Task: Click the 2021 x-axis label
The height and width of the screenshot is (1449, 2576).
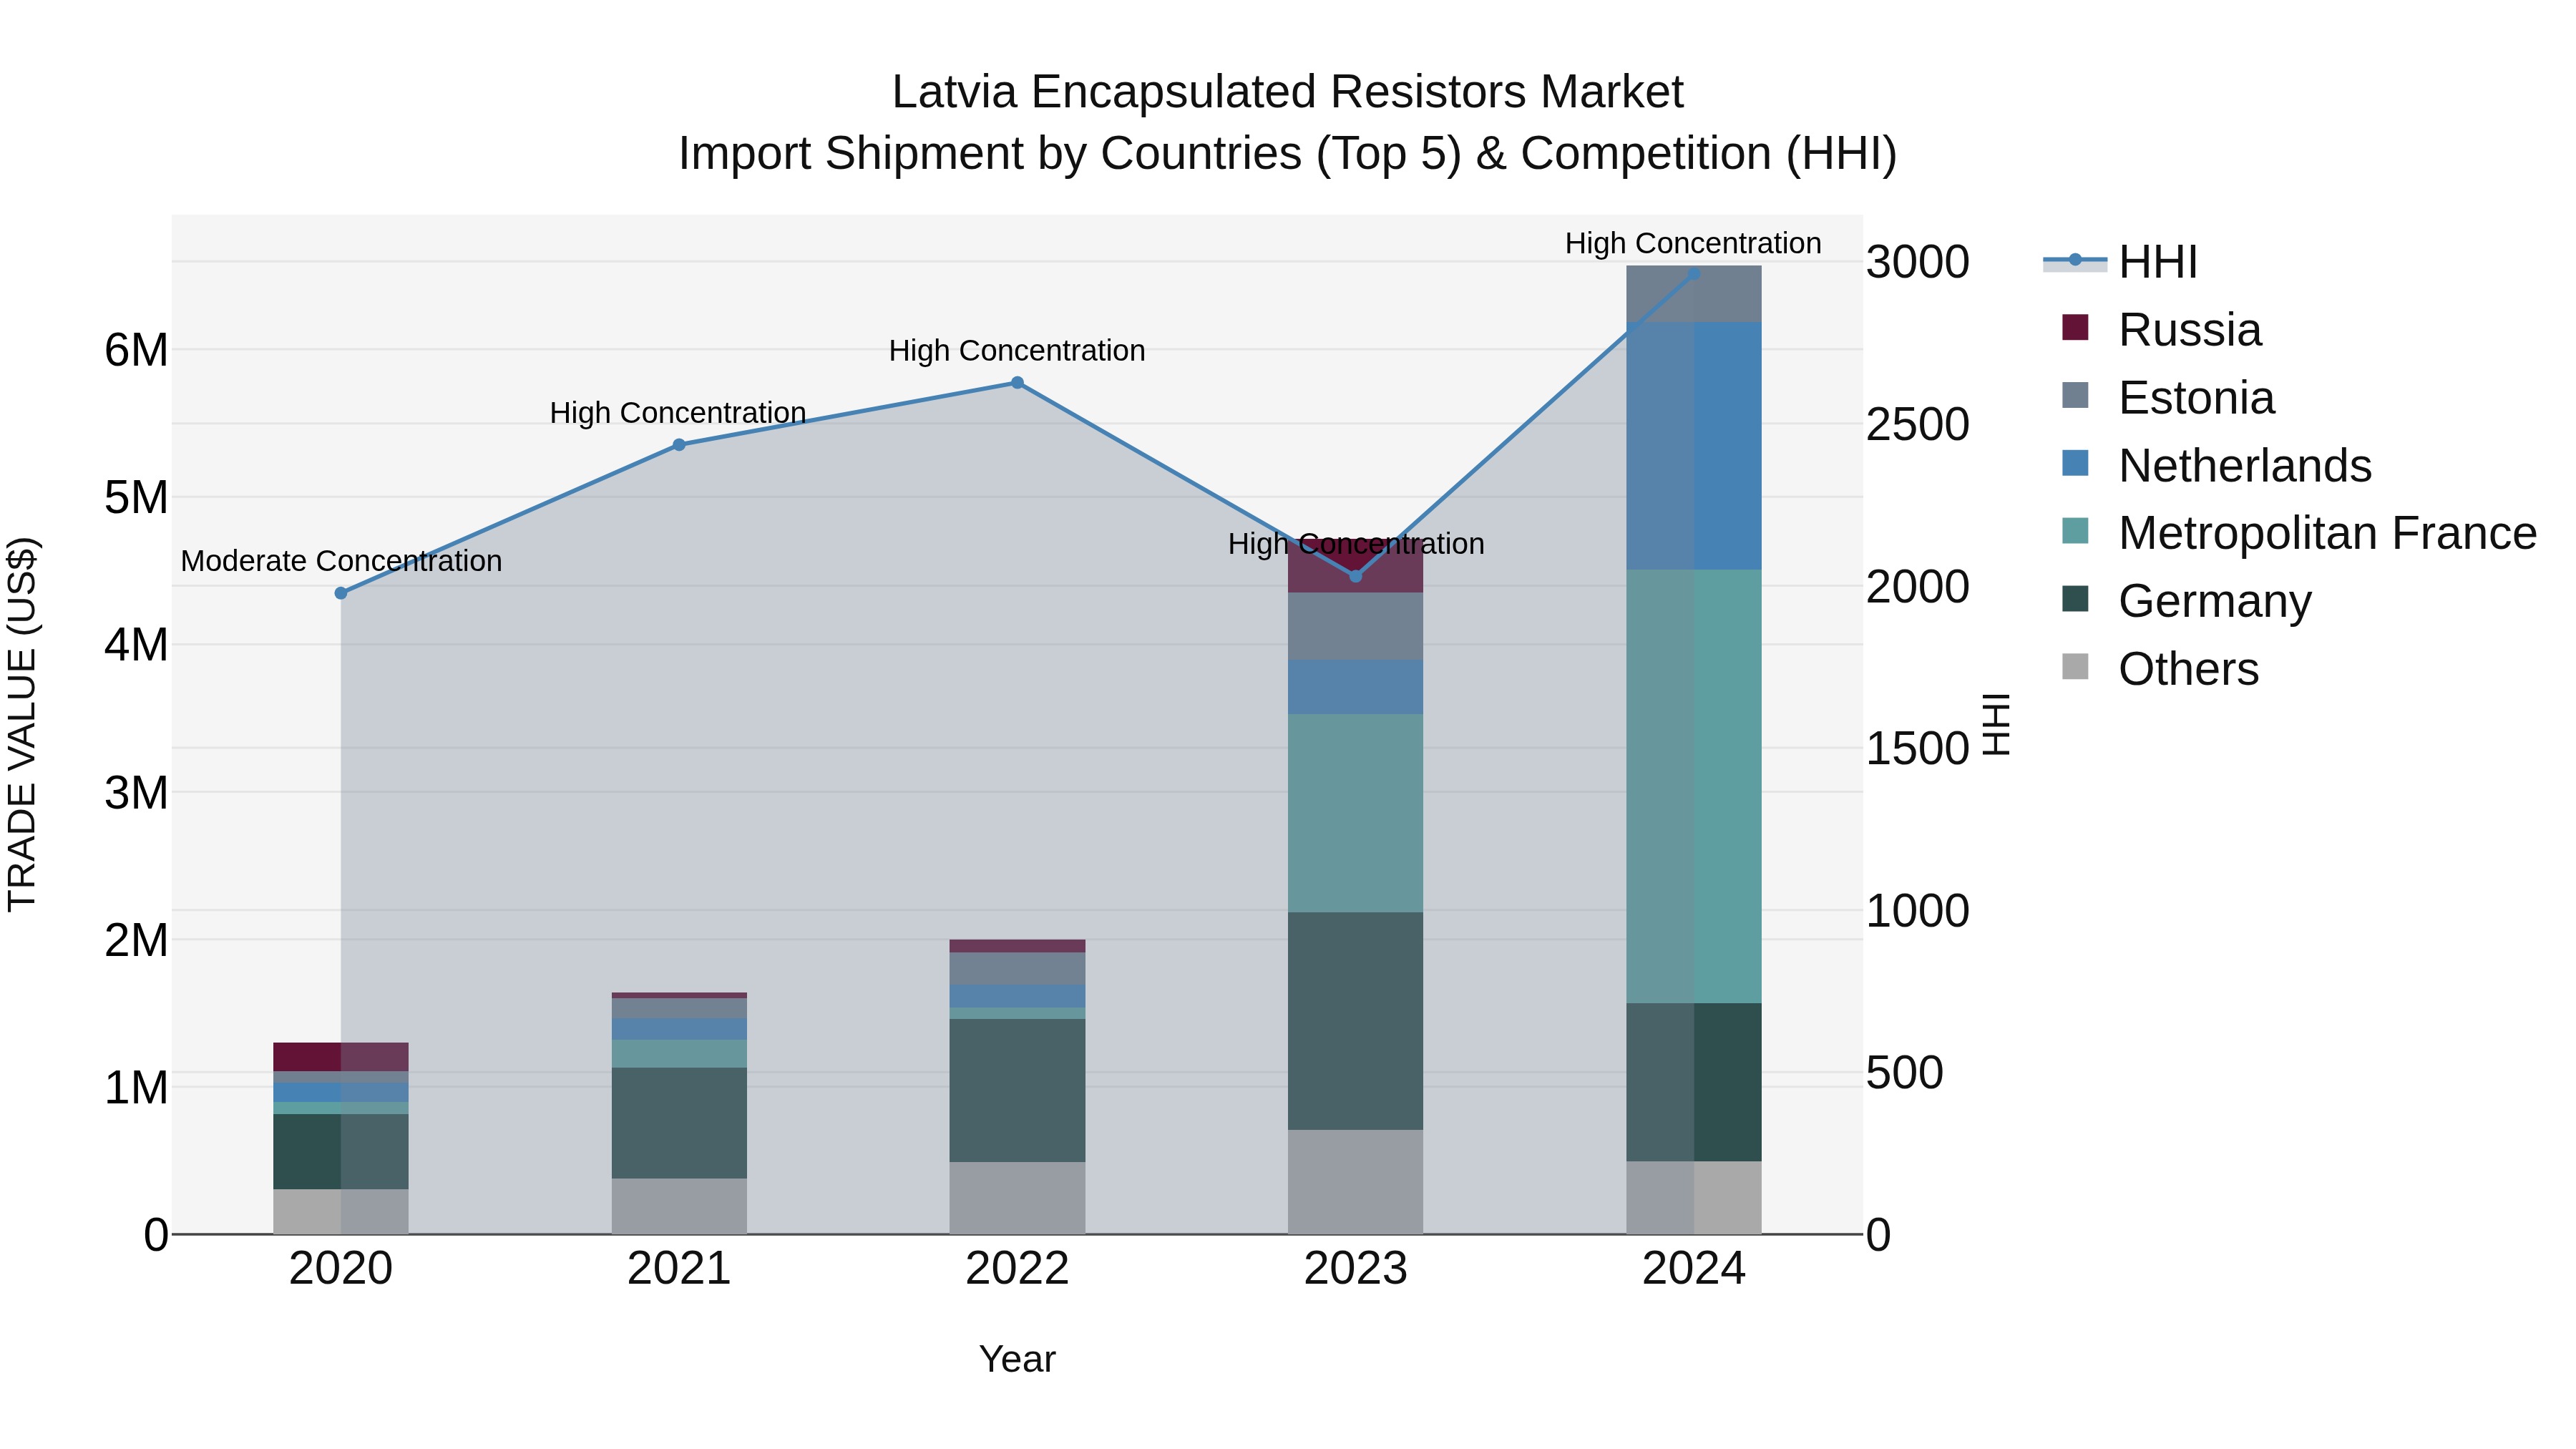Action: coord(679,1269)
